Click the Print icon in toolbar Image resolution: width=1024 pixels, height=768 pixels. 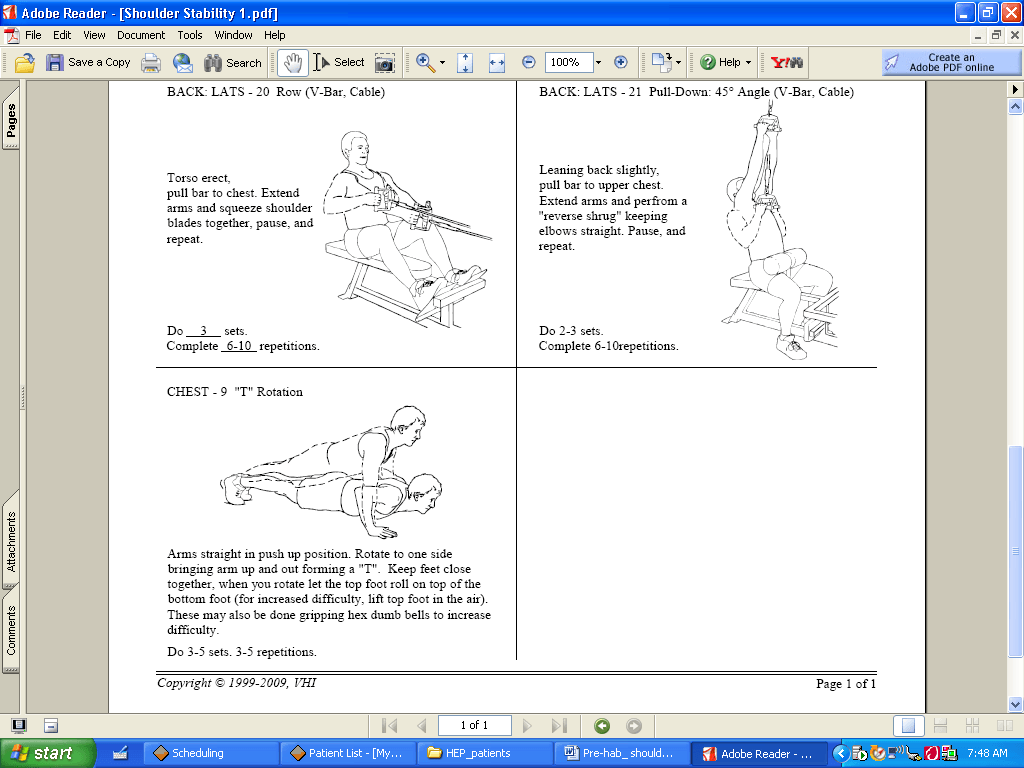151,62
